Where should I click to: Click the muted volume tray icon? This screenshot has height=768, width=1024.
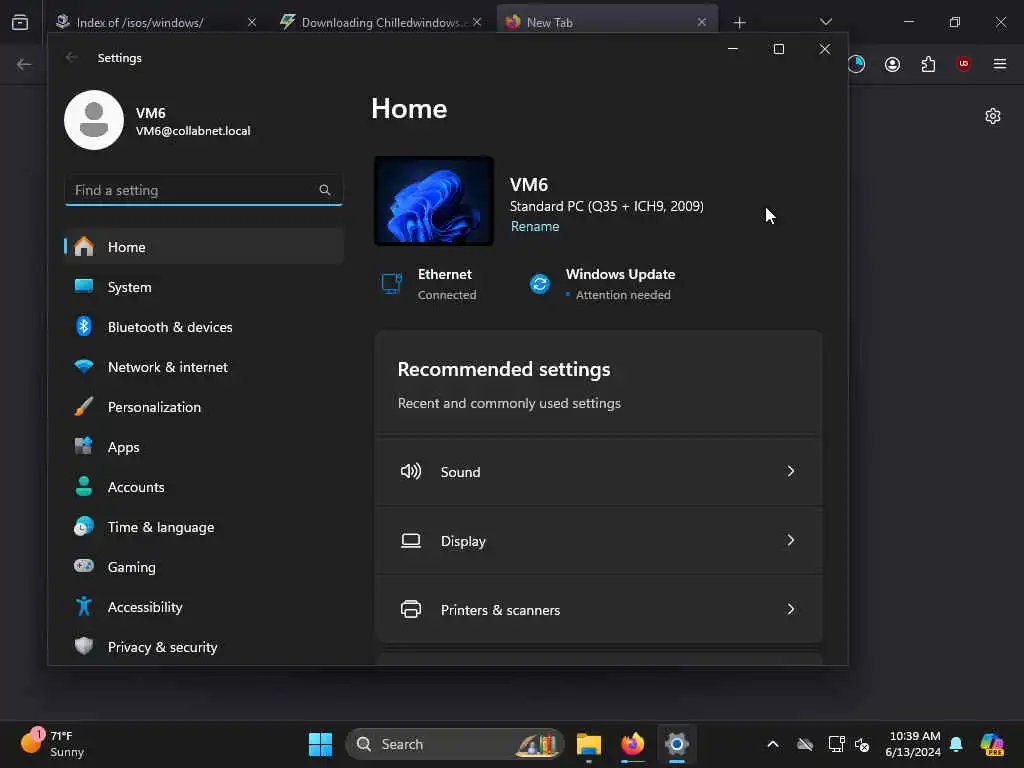[x=862, y=744]
